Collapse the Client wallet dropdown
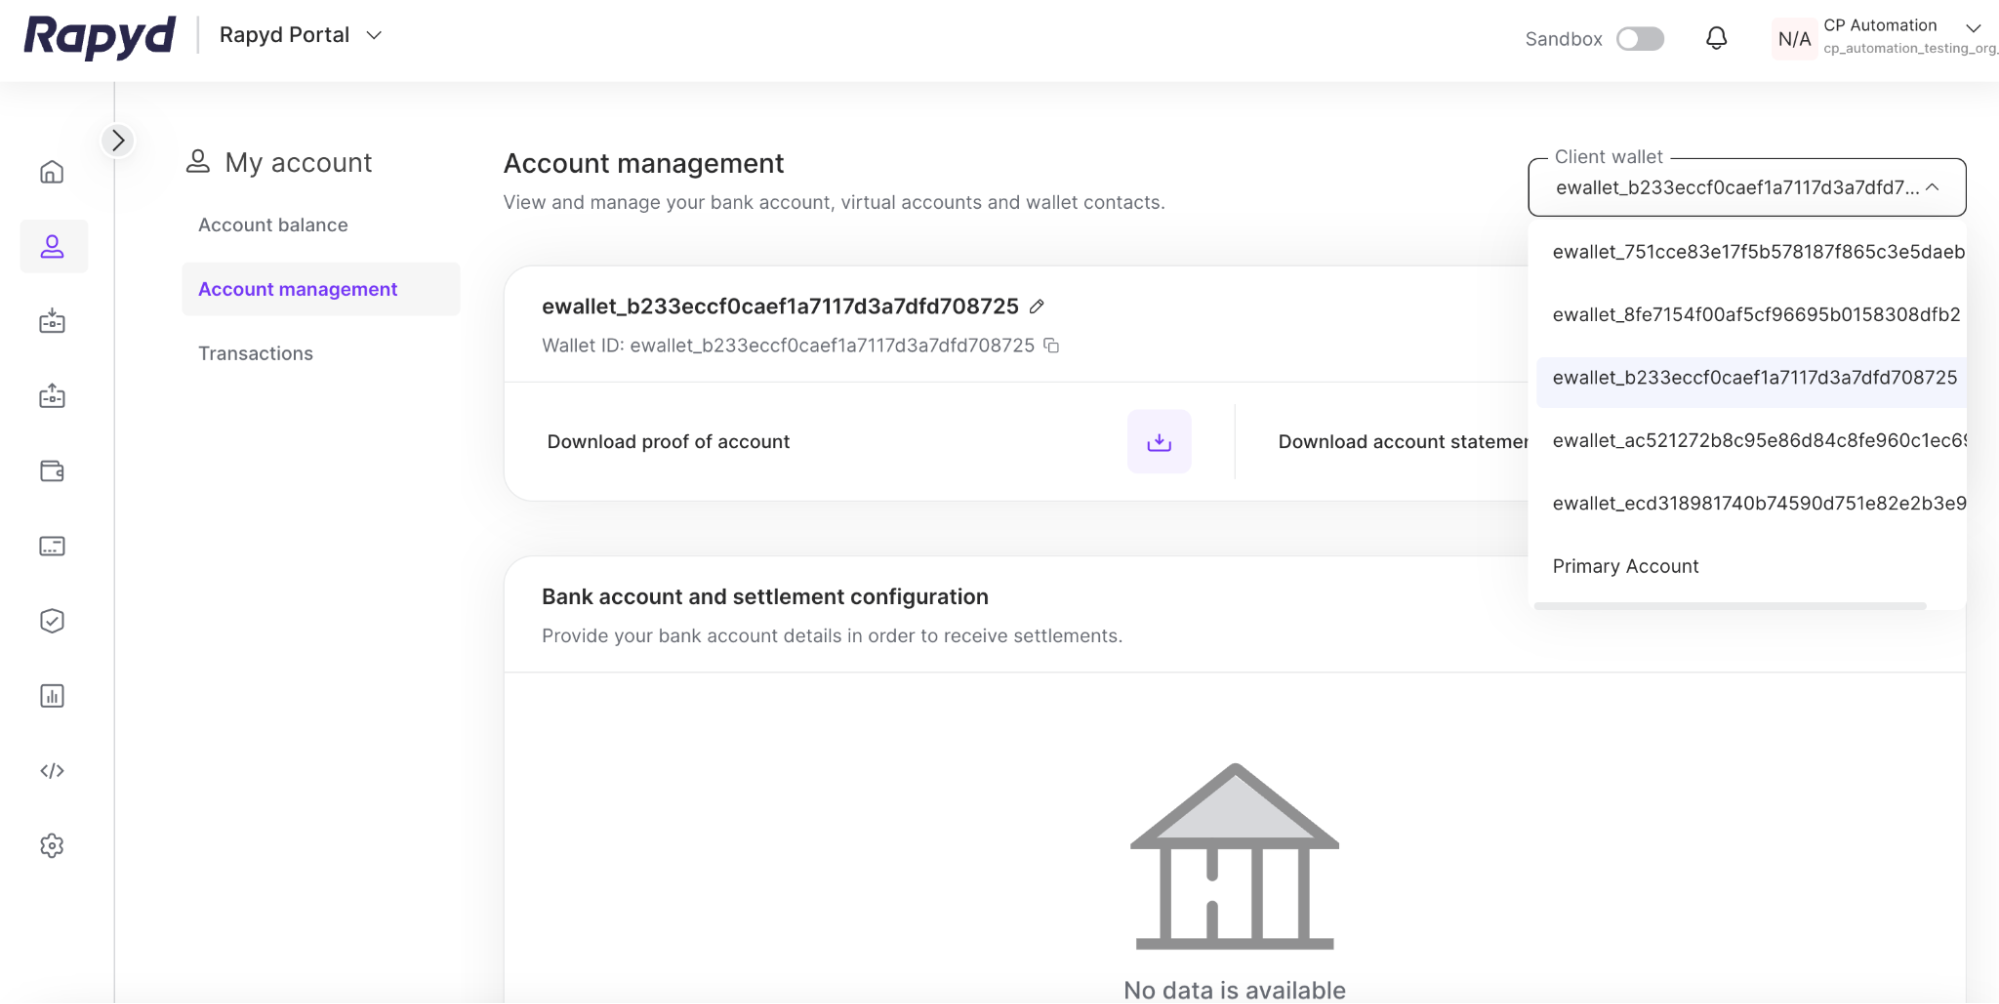 1932,188
